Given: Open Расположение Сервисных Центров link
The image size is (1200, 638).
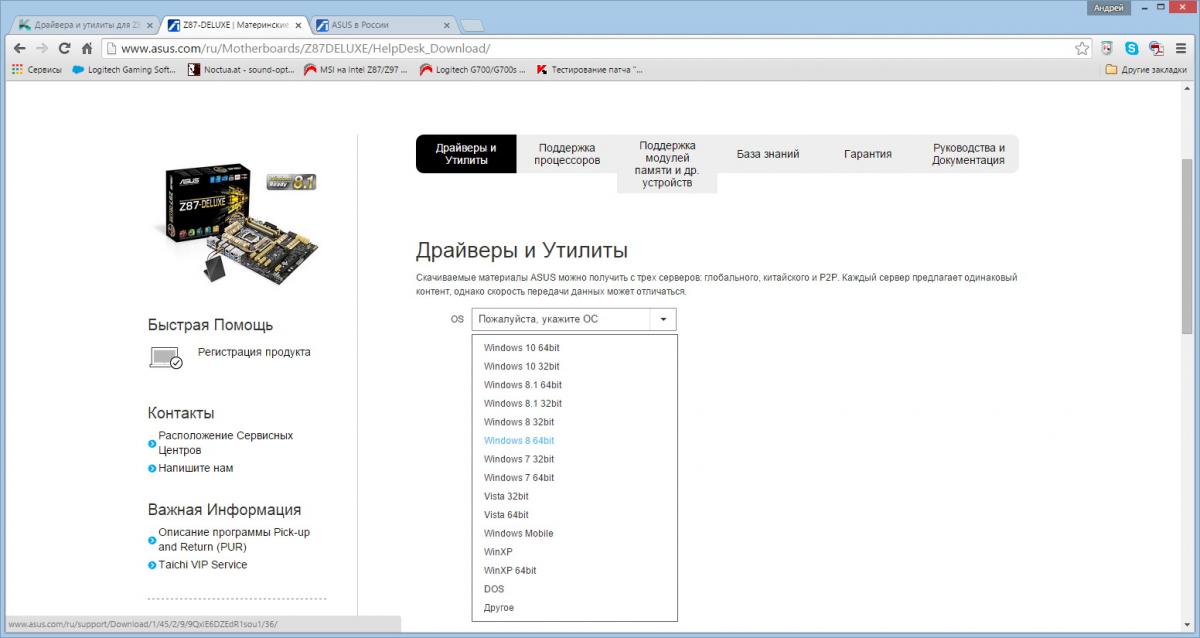Looking at the screenshot, I should 226,443.
